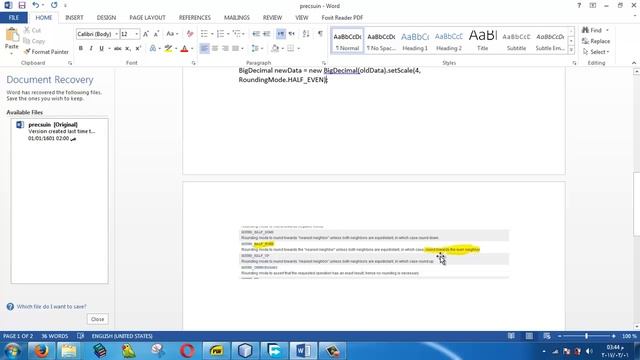The width and height of the screenshot is (640, 360).
Task: Click Find binoculars in Editing group
Action: point(592,30)
